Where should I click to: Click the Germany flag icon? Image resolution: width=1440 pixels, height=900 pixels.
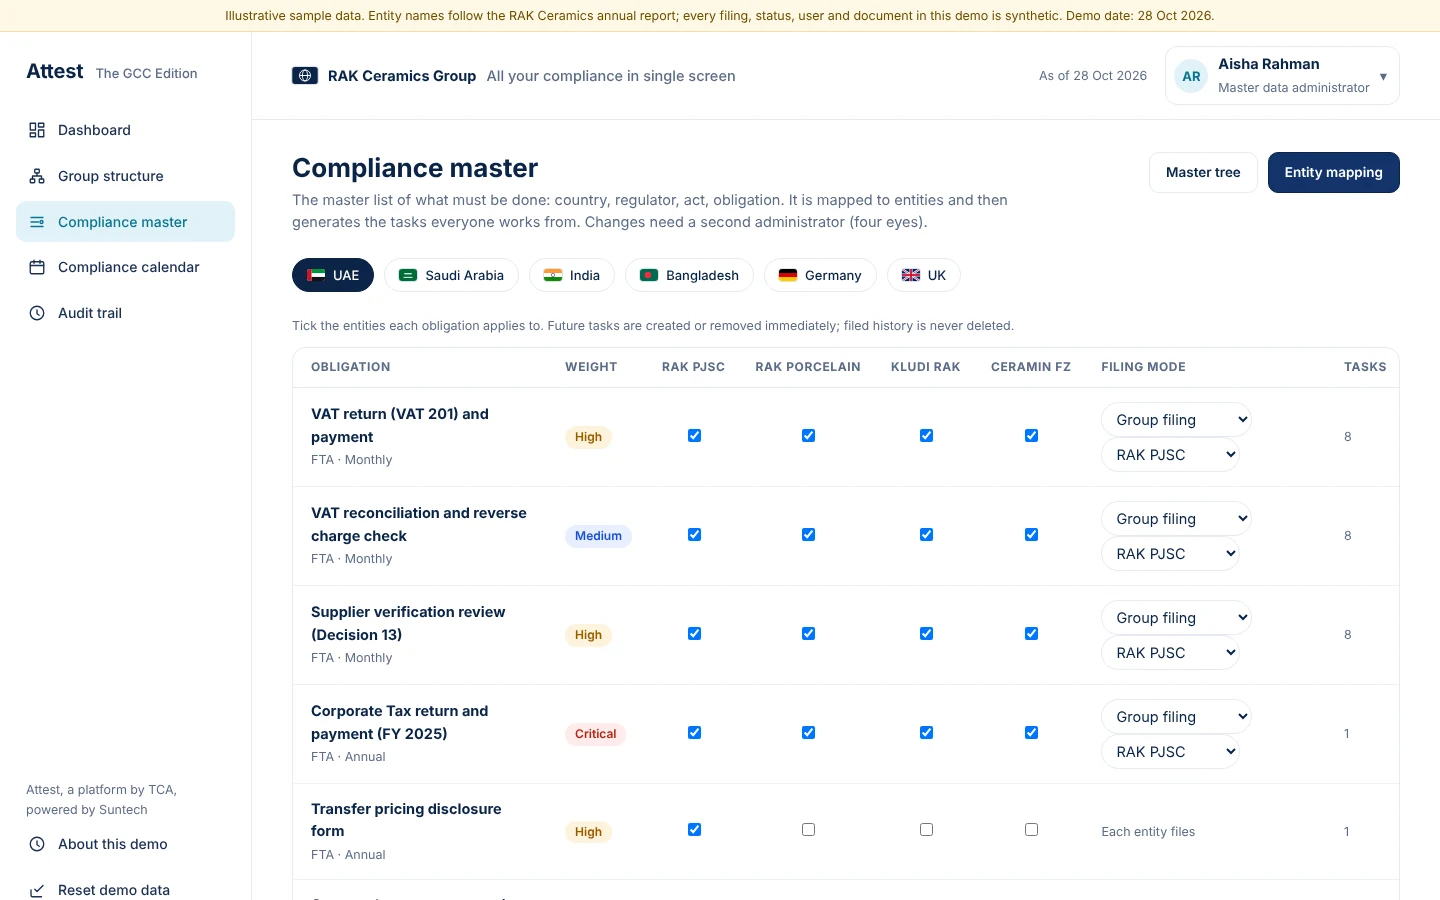pyautogui.click(x=788, y=275)
